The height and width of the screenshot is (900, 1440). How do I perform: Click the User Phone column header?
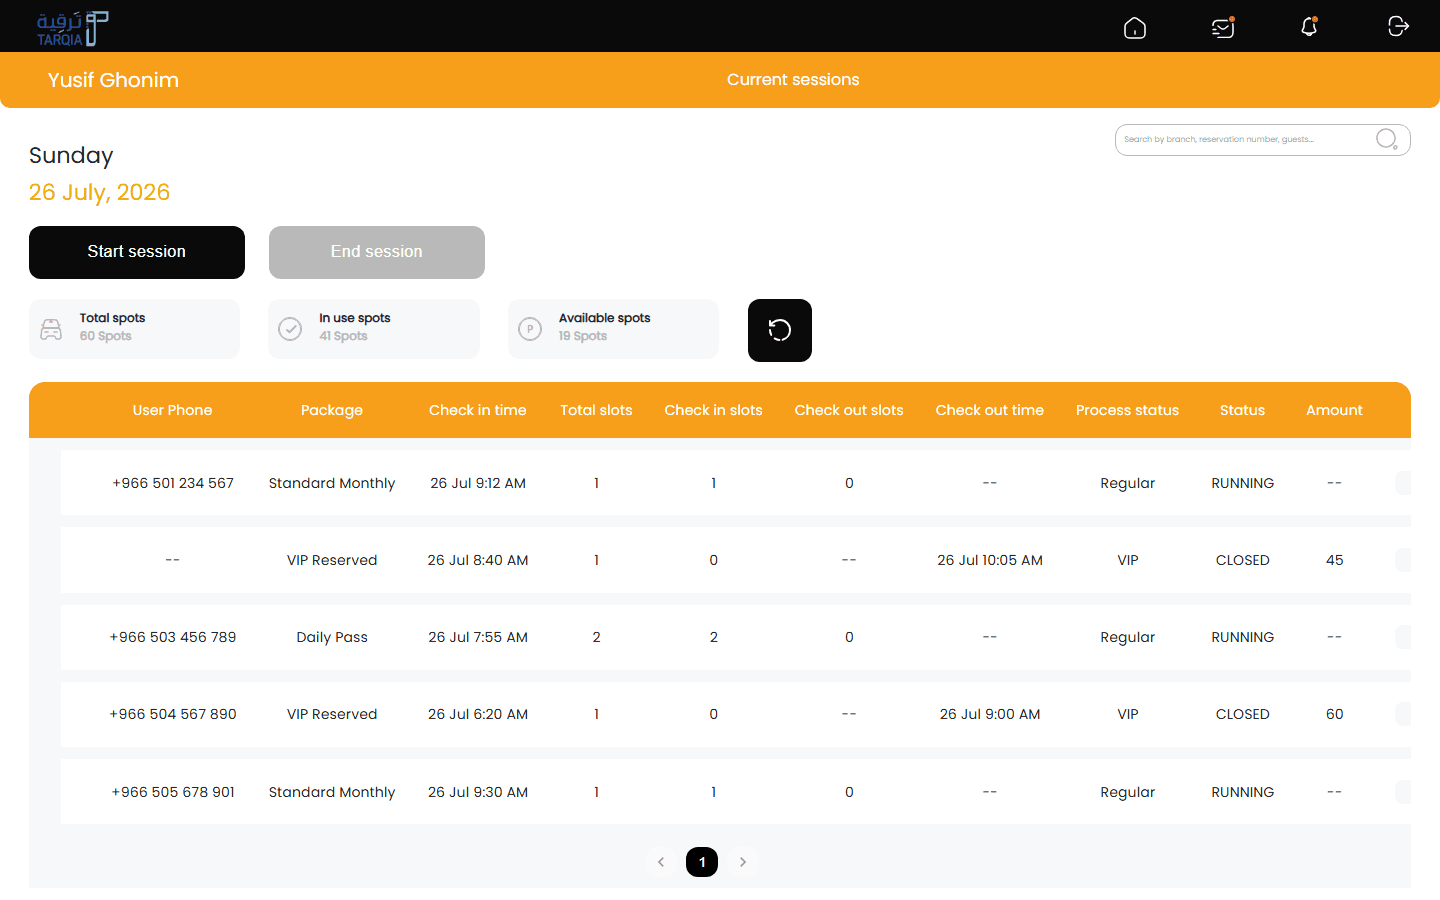(173, 410)
